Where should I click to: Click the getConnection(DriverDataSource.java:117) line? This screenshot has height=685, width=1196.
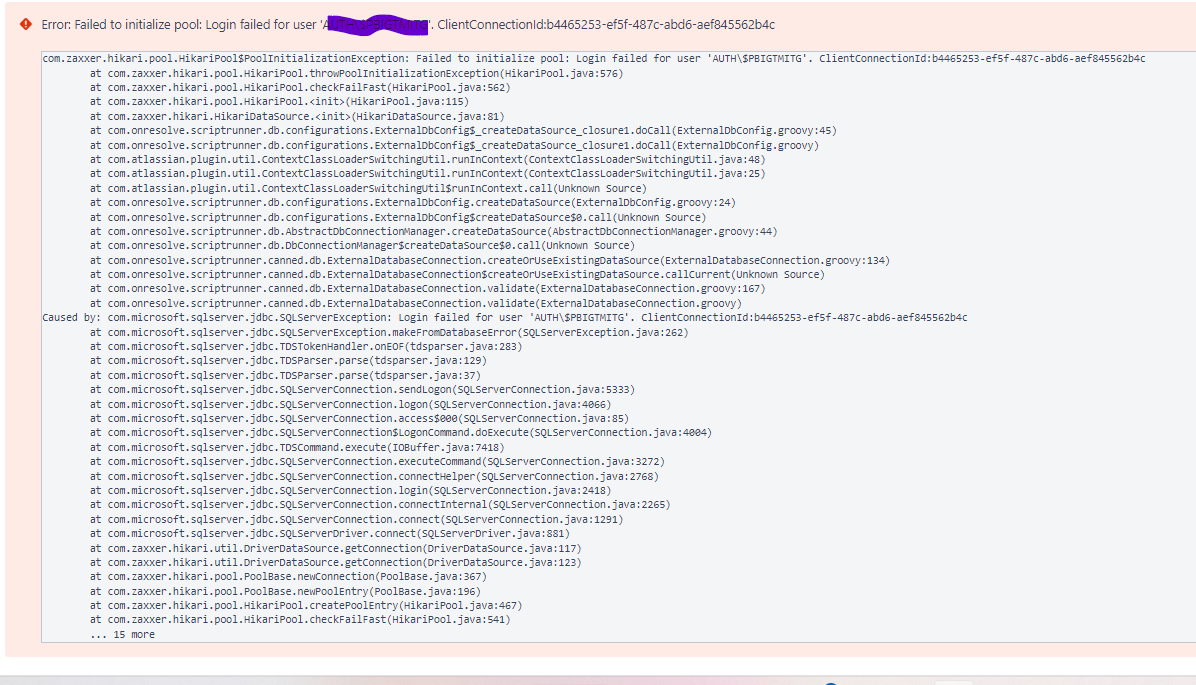[336, 548]
